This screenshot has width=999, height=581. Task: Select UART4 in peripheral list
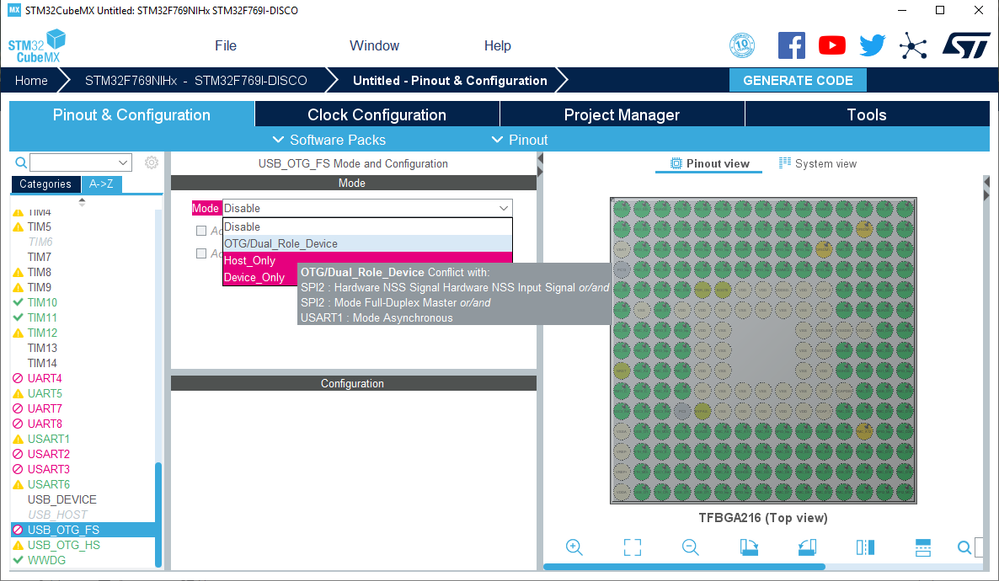click(x=45, y=378)
